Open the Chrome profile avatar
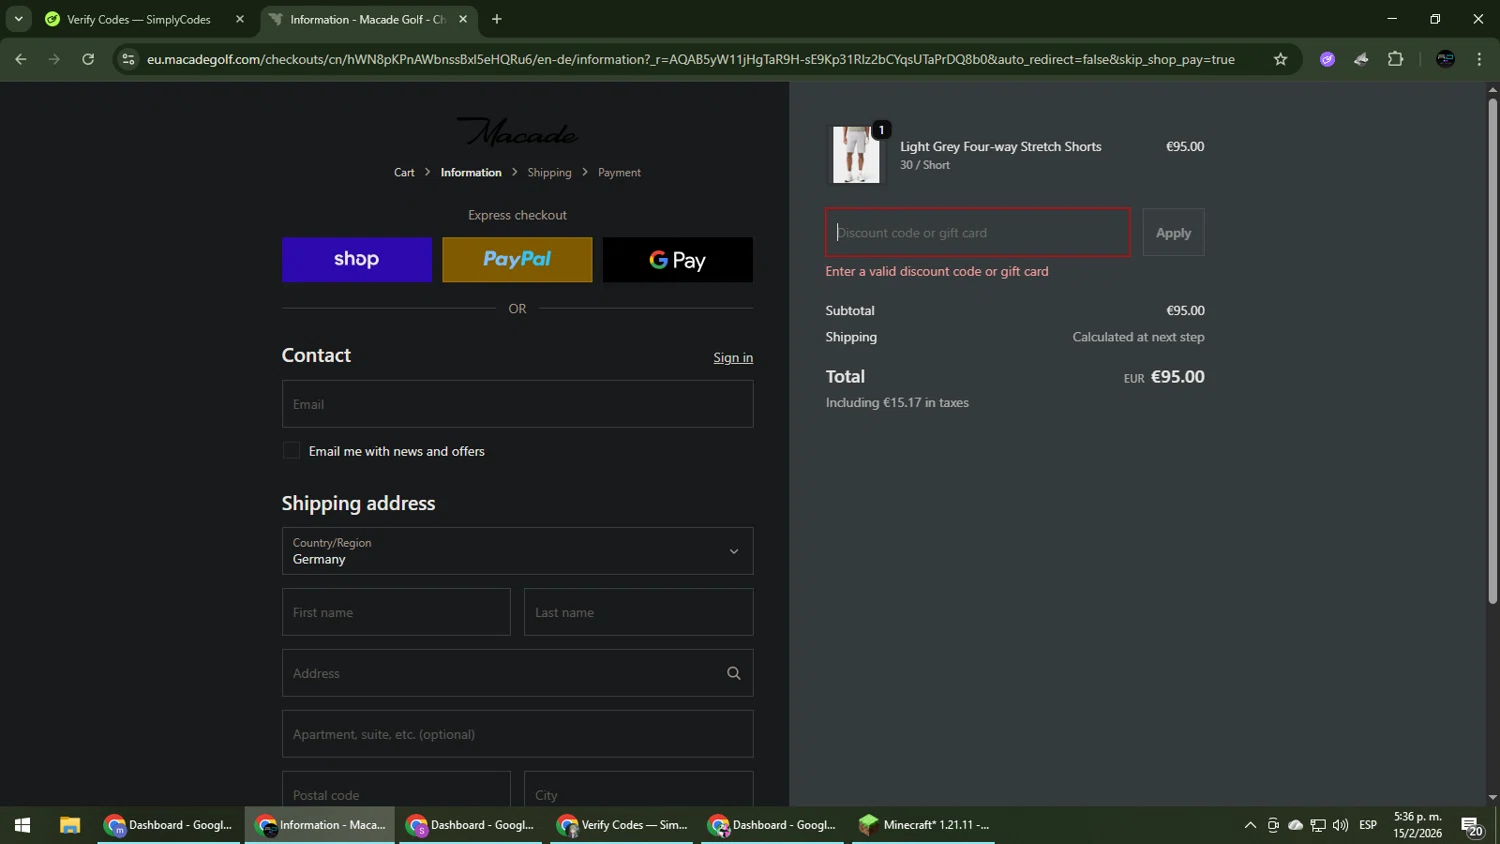The width and height of the screenshot is (1500, 844). (x=1445, y=59)
